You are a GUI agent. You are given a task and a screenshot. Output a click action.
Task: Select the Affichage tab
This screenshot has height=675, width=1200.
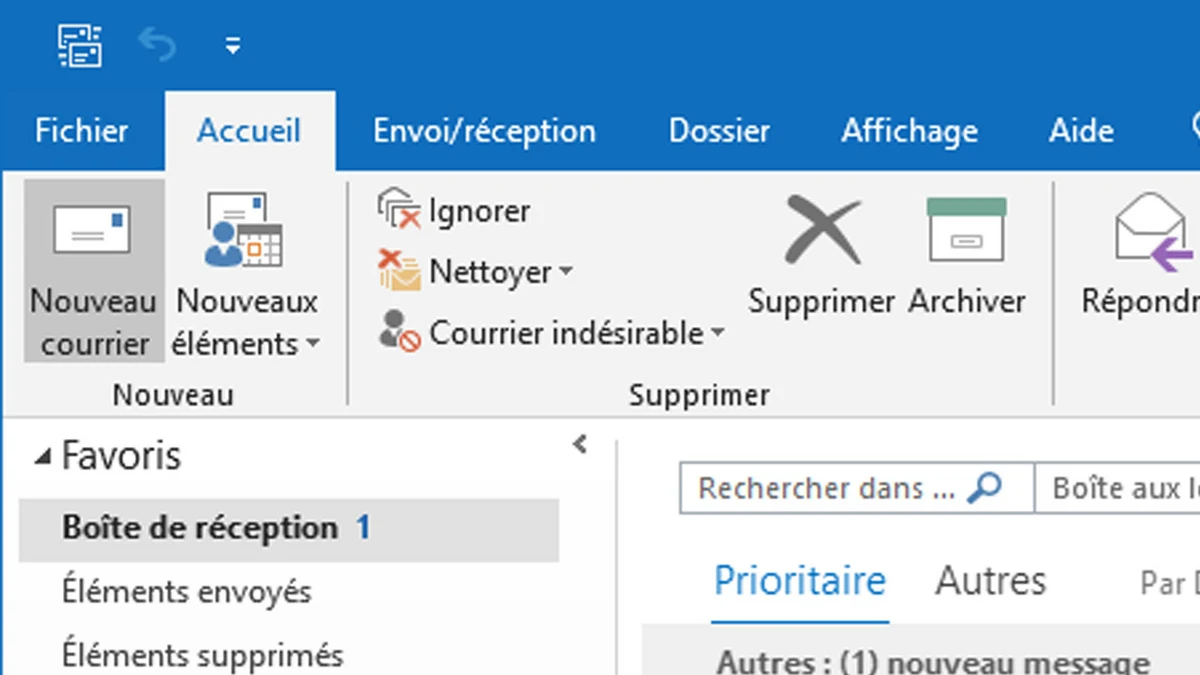tap(908, 130)
